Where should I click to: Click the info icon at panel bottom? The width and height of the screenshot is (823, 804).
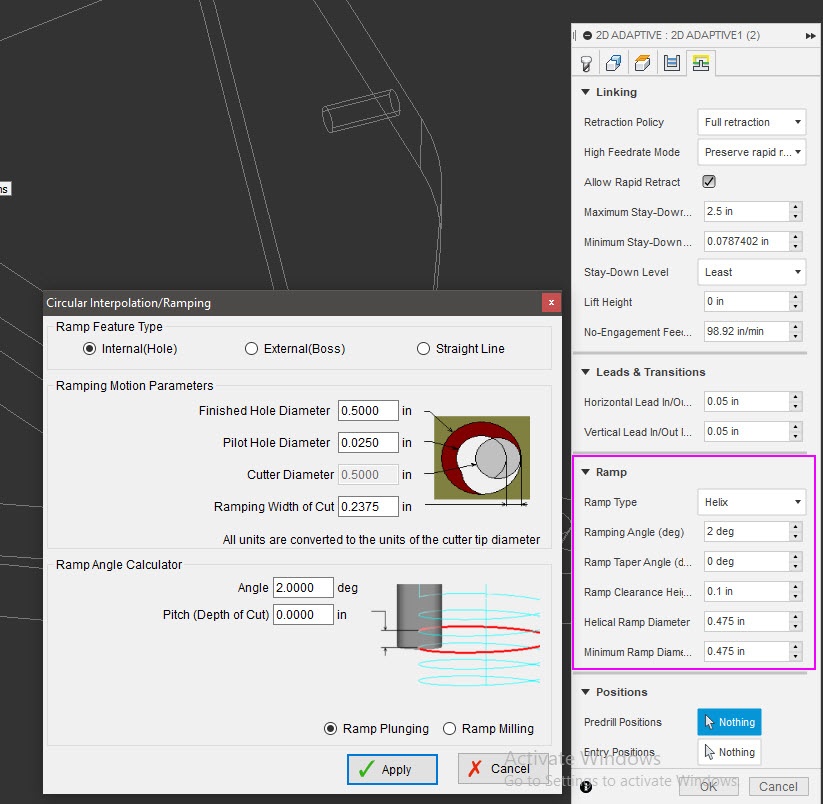click(x=586, y=787)
